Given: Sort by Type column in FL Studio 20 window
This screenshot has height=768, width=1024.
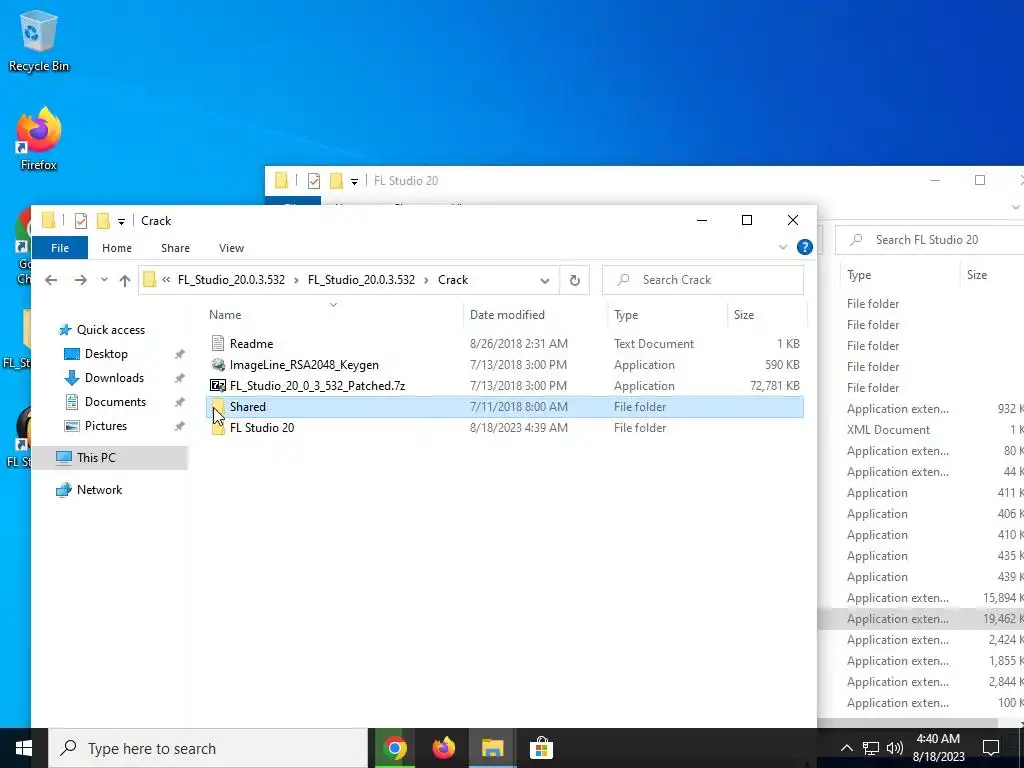Looking at the screenshot, I should 859,276.
